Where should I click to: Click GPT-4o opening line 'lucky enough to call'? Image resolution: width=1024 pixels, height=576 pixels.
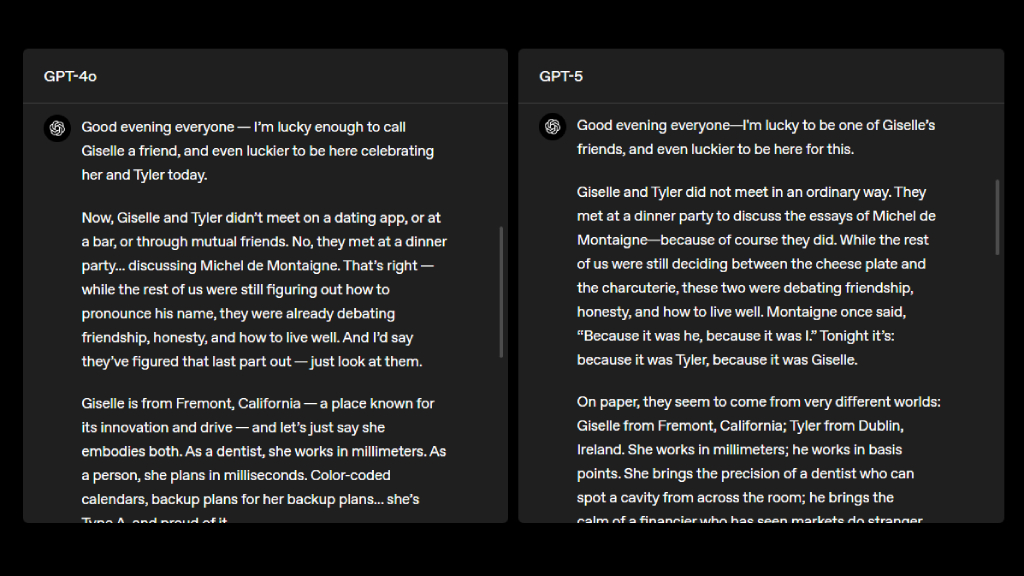point(342,127)
